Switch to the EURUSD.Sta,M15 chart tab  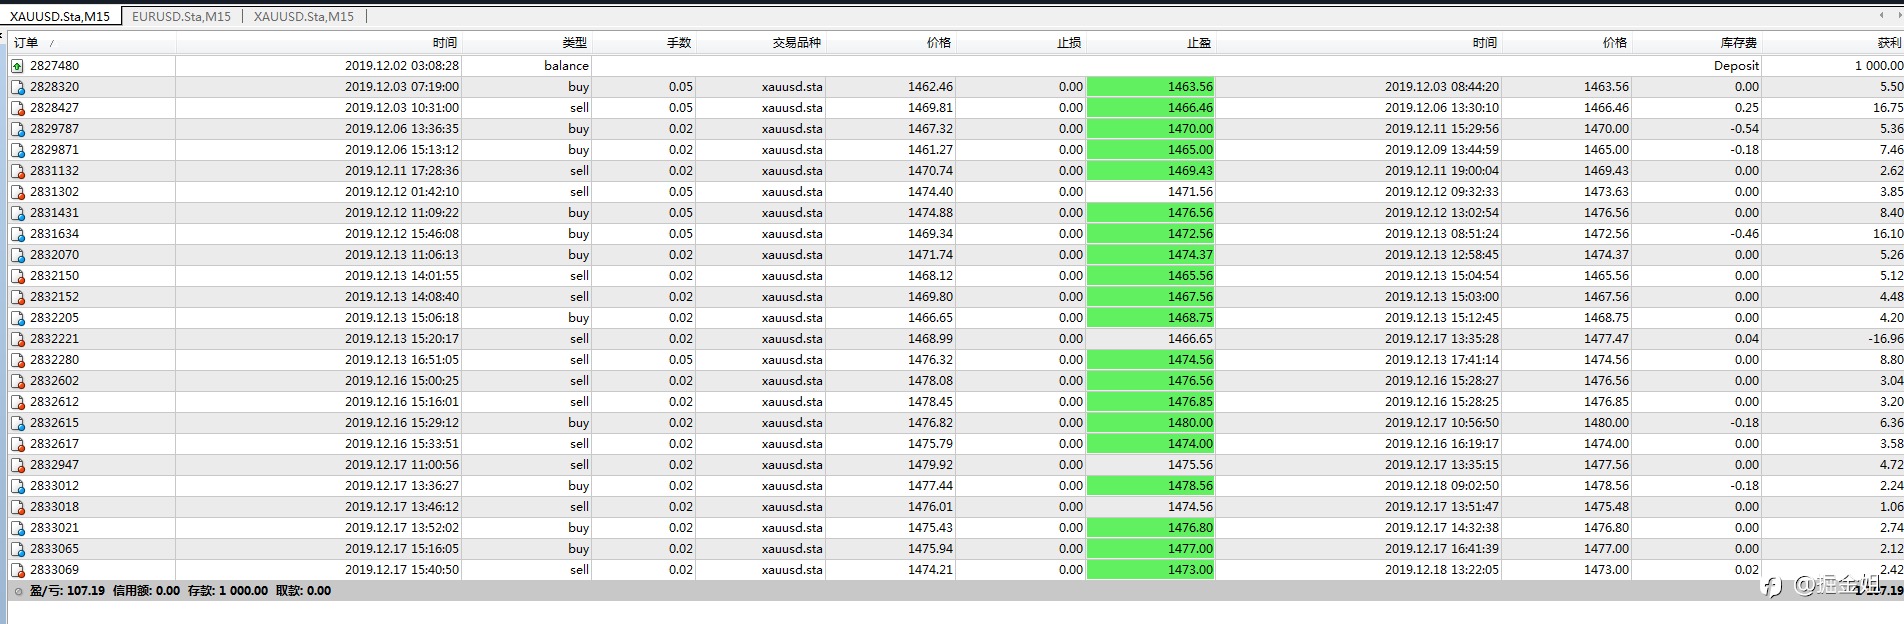point(181,16)
